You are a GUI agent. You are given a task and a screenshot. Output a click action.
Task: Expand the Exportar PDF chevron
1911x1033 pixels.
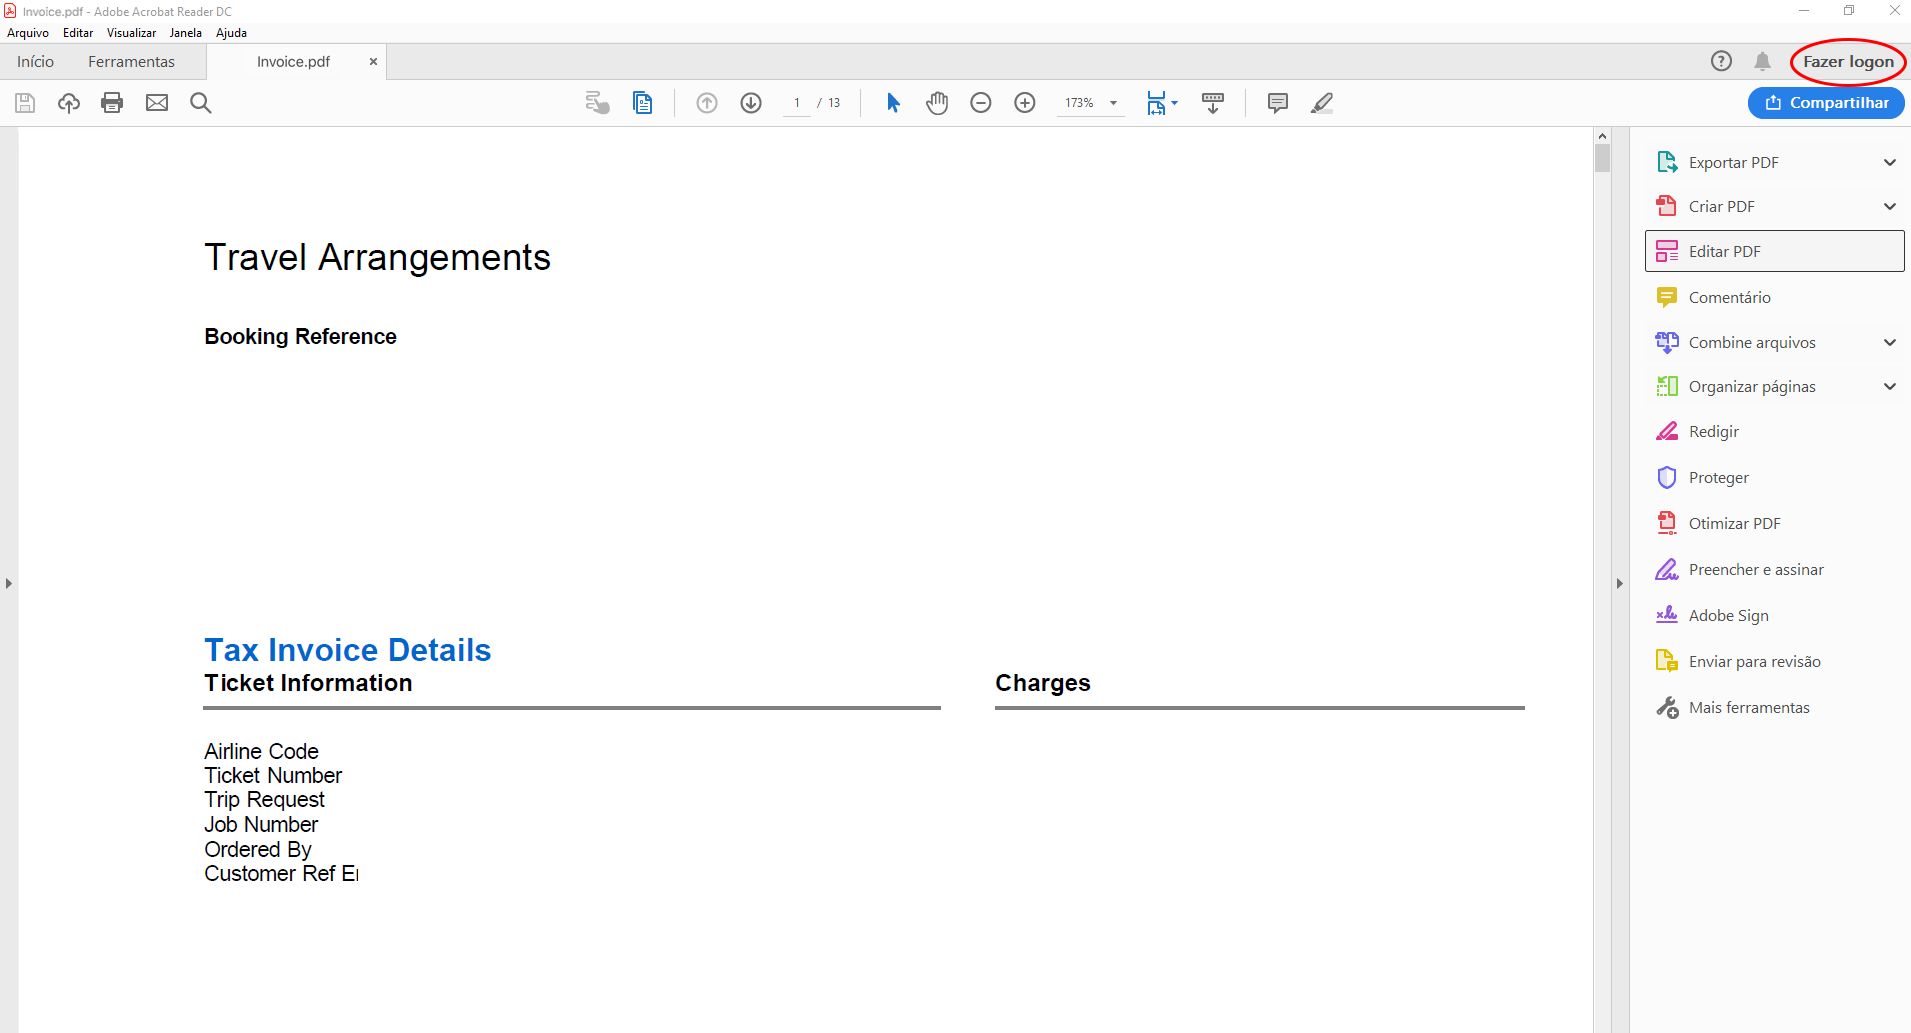(1890, 162)
